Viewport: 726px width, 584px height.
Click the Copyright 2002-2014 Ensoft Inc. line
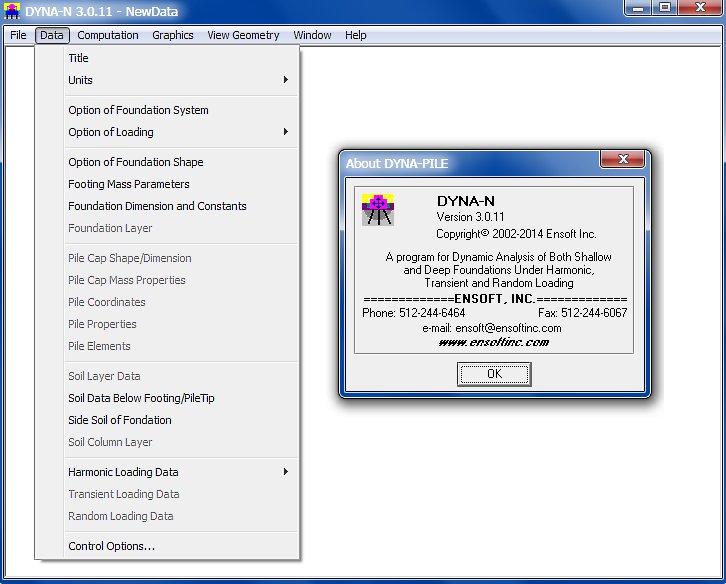pos(516,234)
